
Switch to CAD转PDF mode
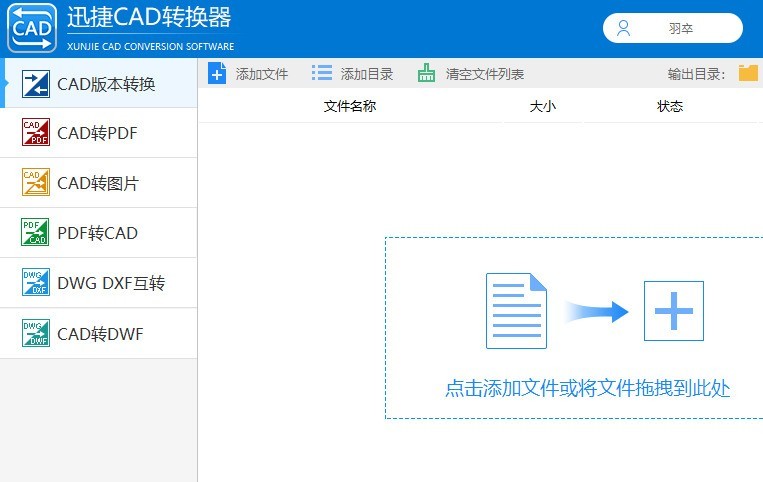99,133
